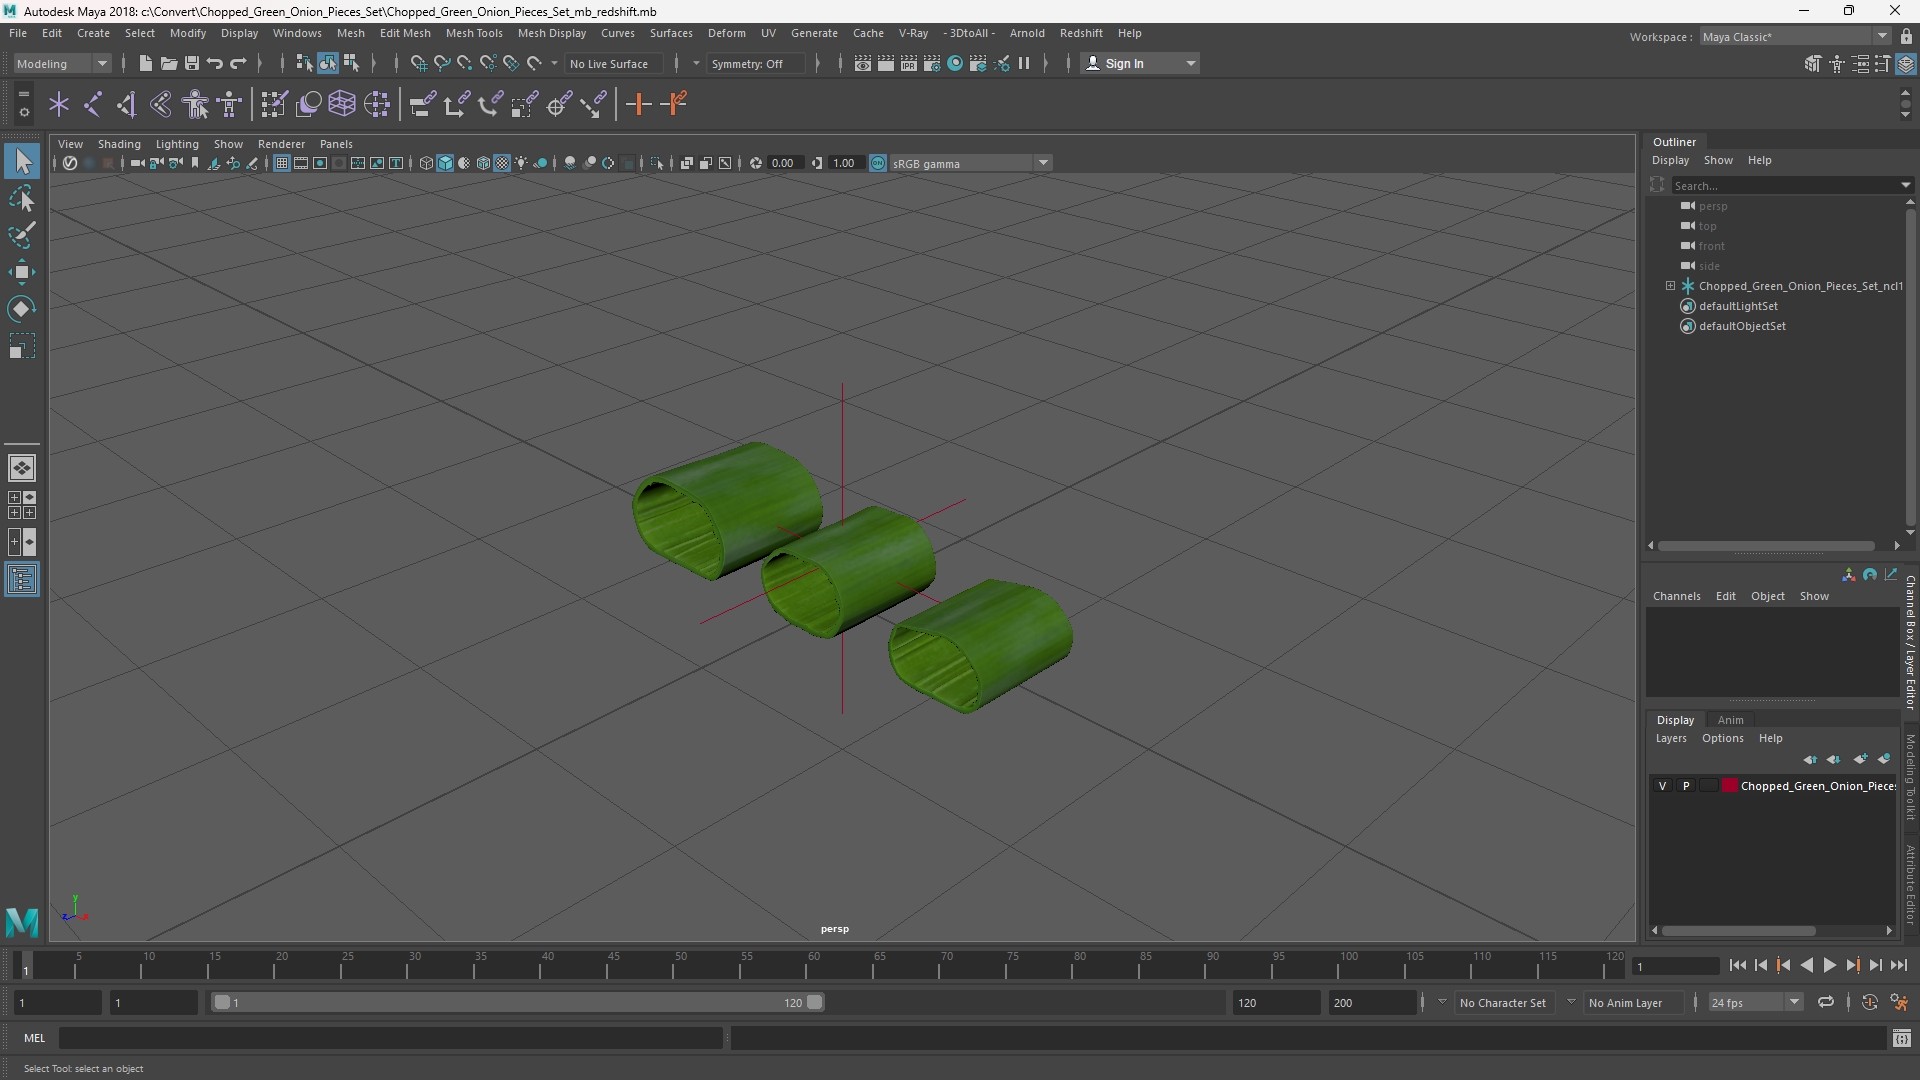Open the Script Editor icon

point(1901,1039)
